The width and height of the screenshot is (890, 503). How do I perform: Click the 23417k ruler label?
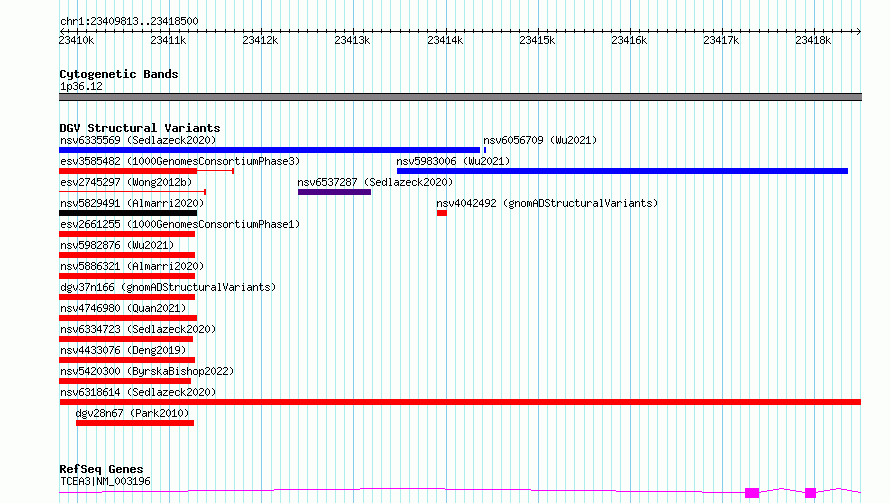click(x=721, y=40)
